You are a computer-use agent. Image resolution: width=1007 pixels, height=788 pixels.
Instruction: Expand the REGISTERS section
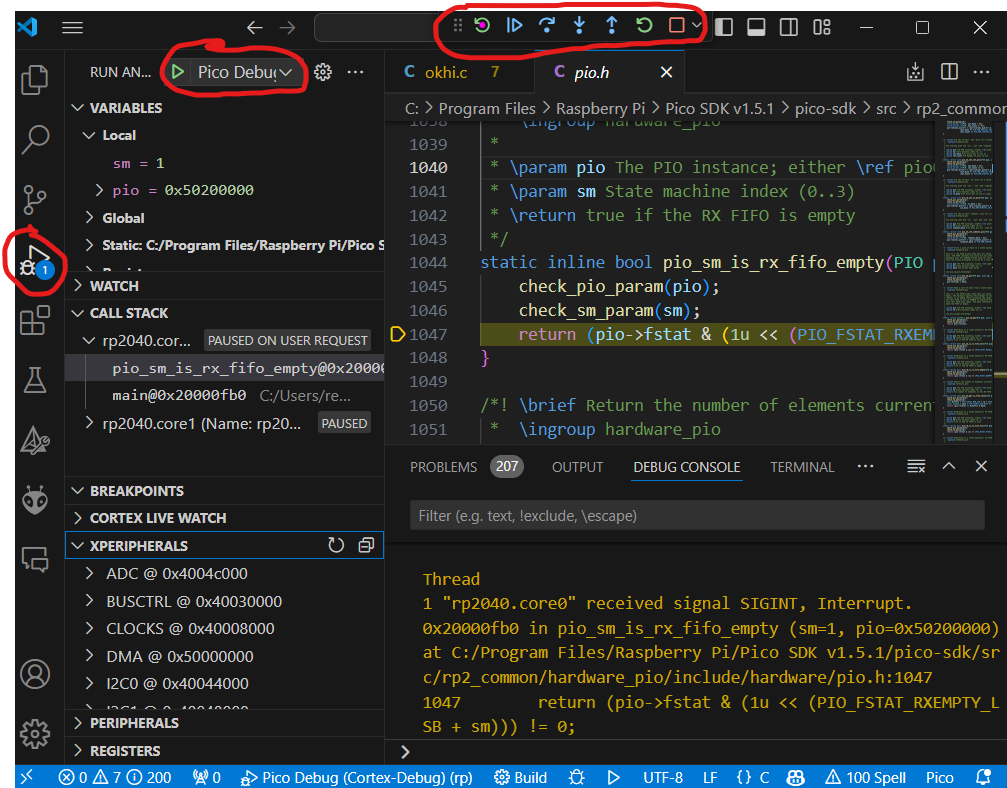point(78,750)
